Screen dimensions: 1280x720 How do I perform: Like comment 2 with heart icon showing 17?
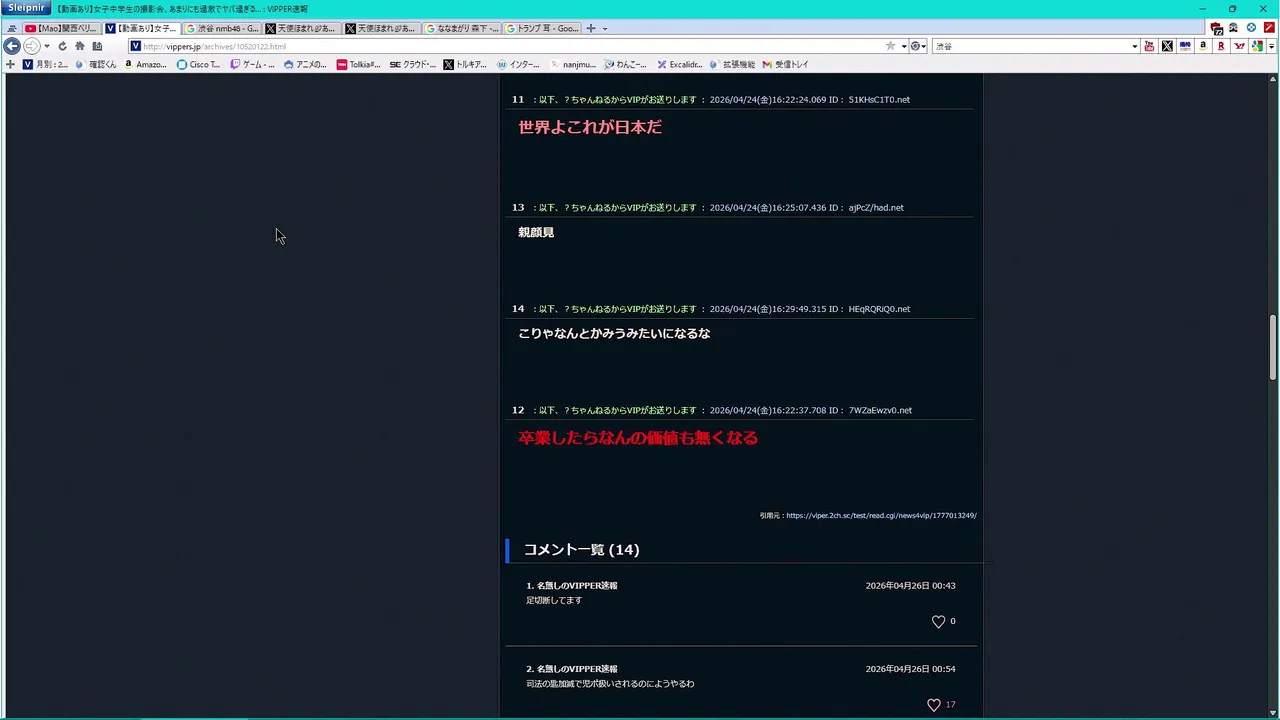934,705
